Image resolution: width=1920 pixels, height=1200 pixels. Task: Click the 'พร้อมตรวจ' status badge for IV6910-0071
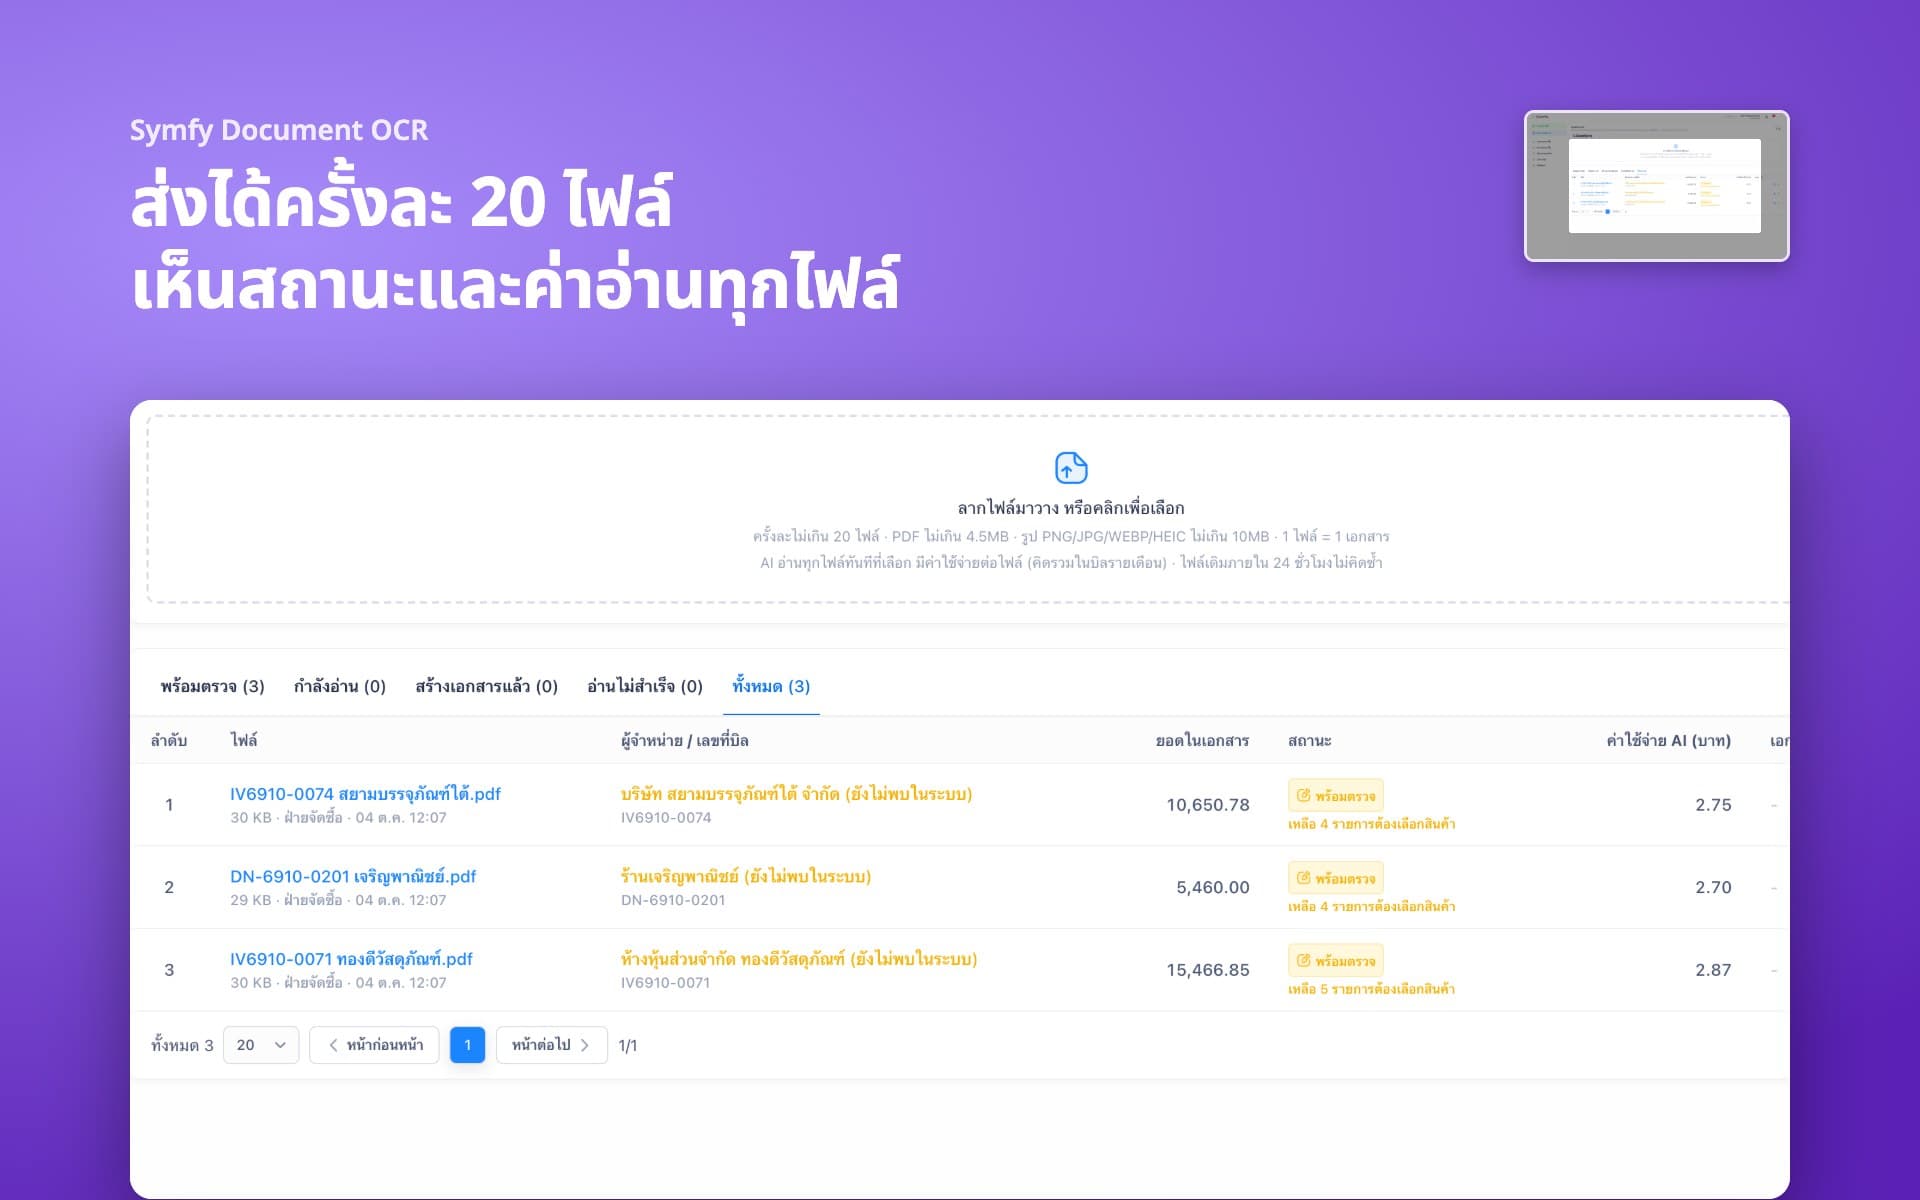[x=1336, y=961]
